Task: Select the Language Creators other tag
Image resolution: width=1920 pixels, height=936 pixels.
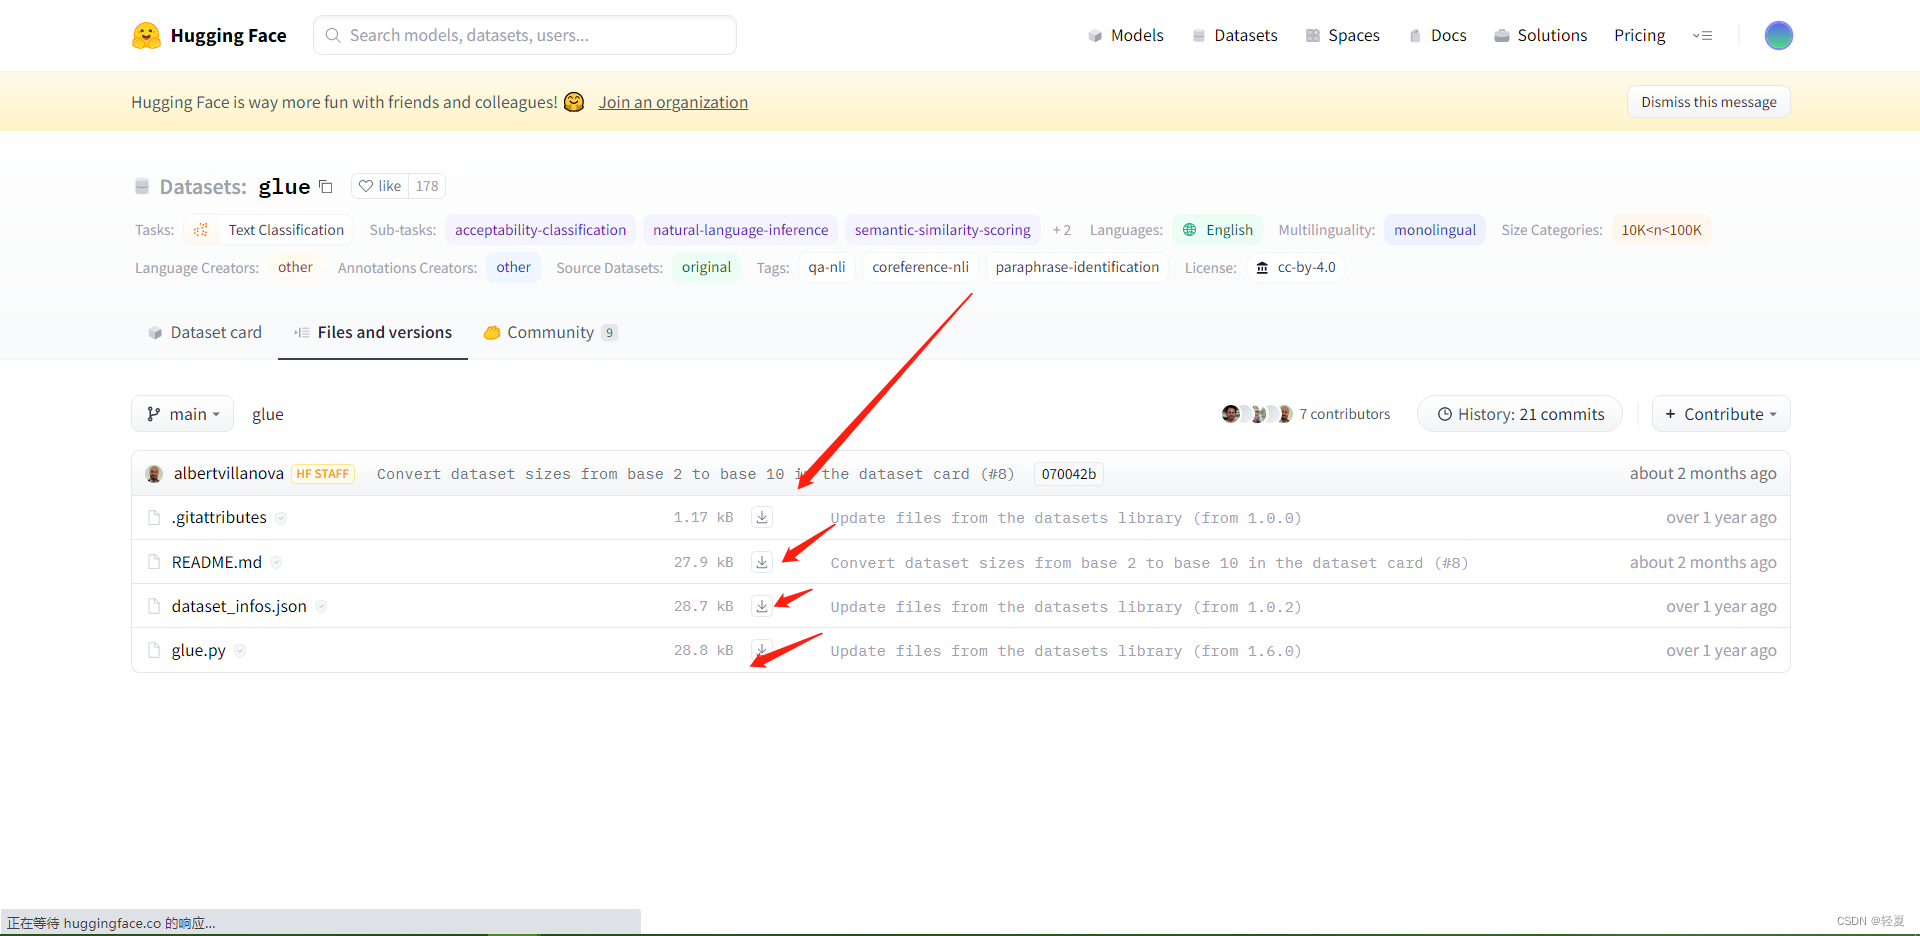Action: (295, 267)
